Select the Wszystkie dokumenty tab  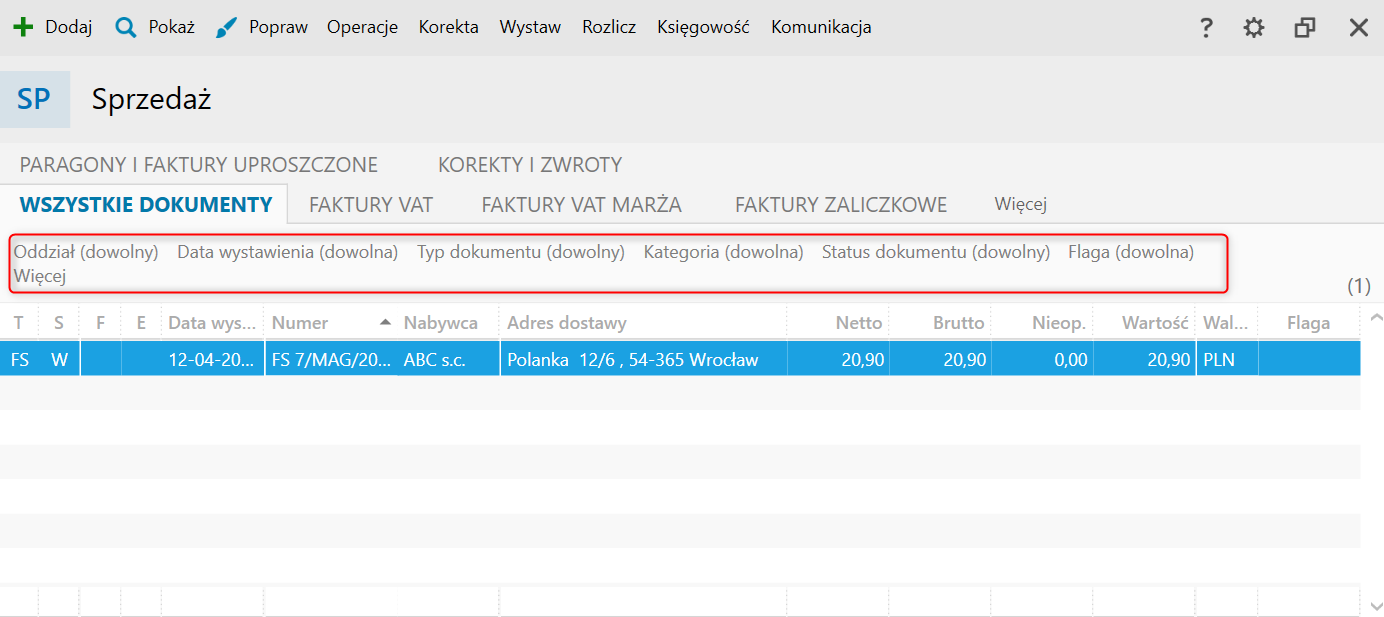(x=146, y=205)
